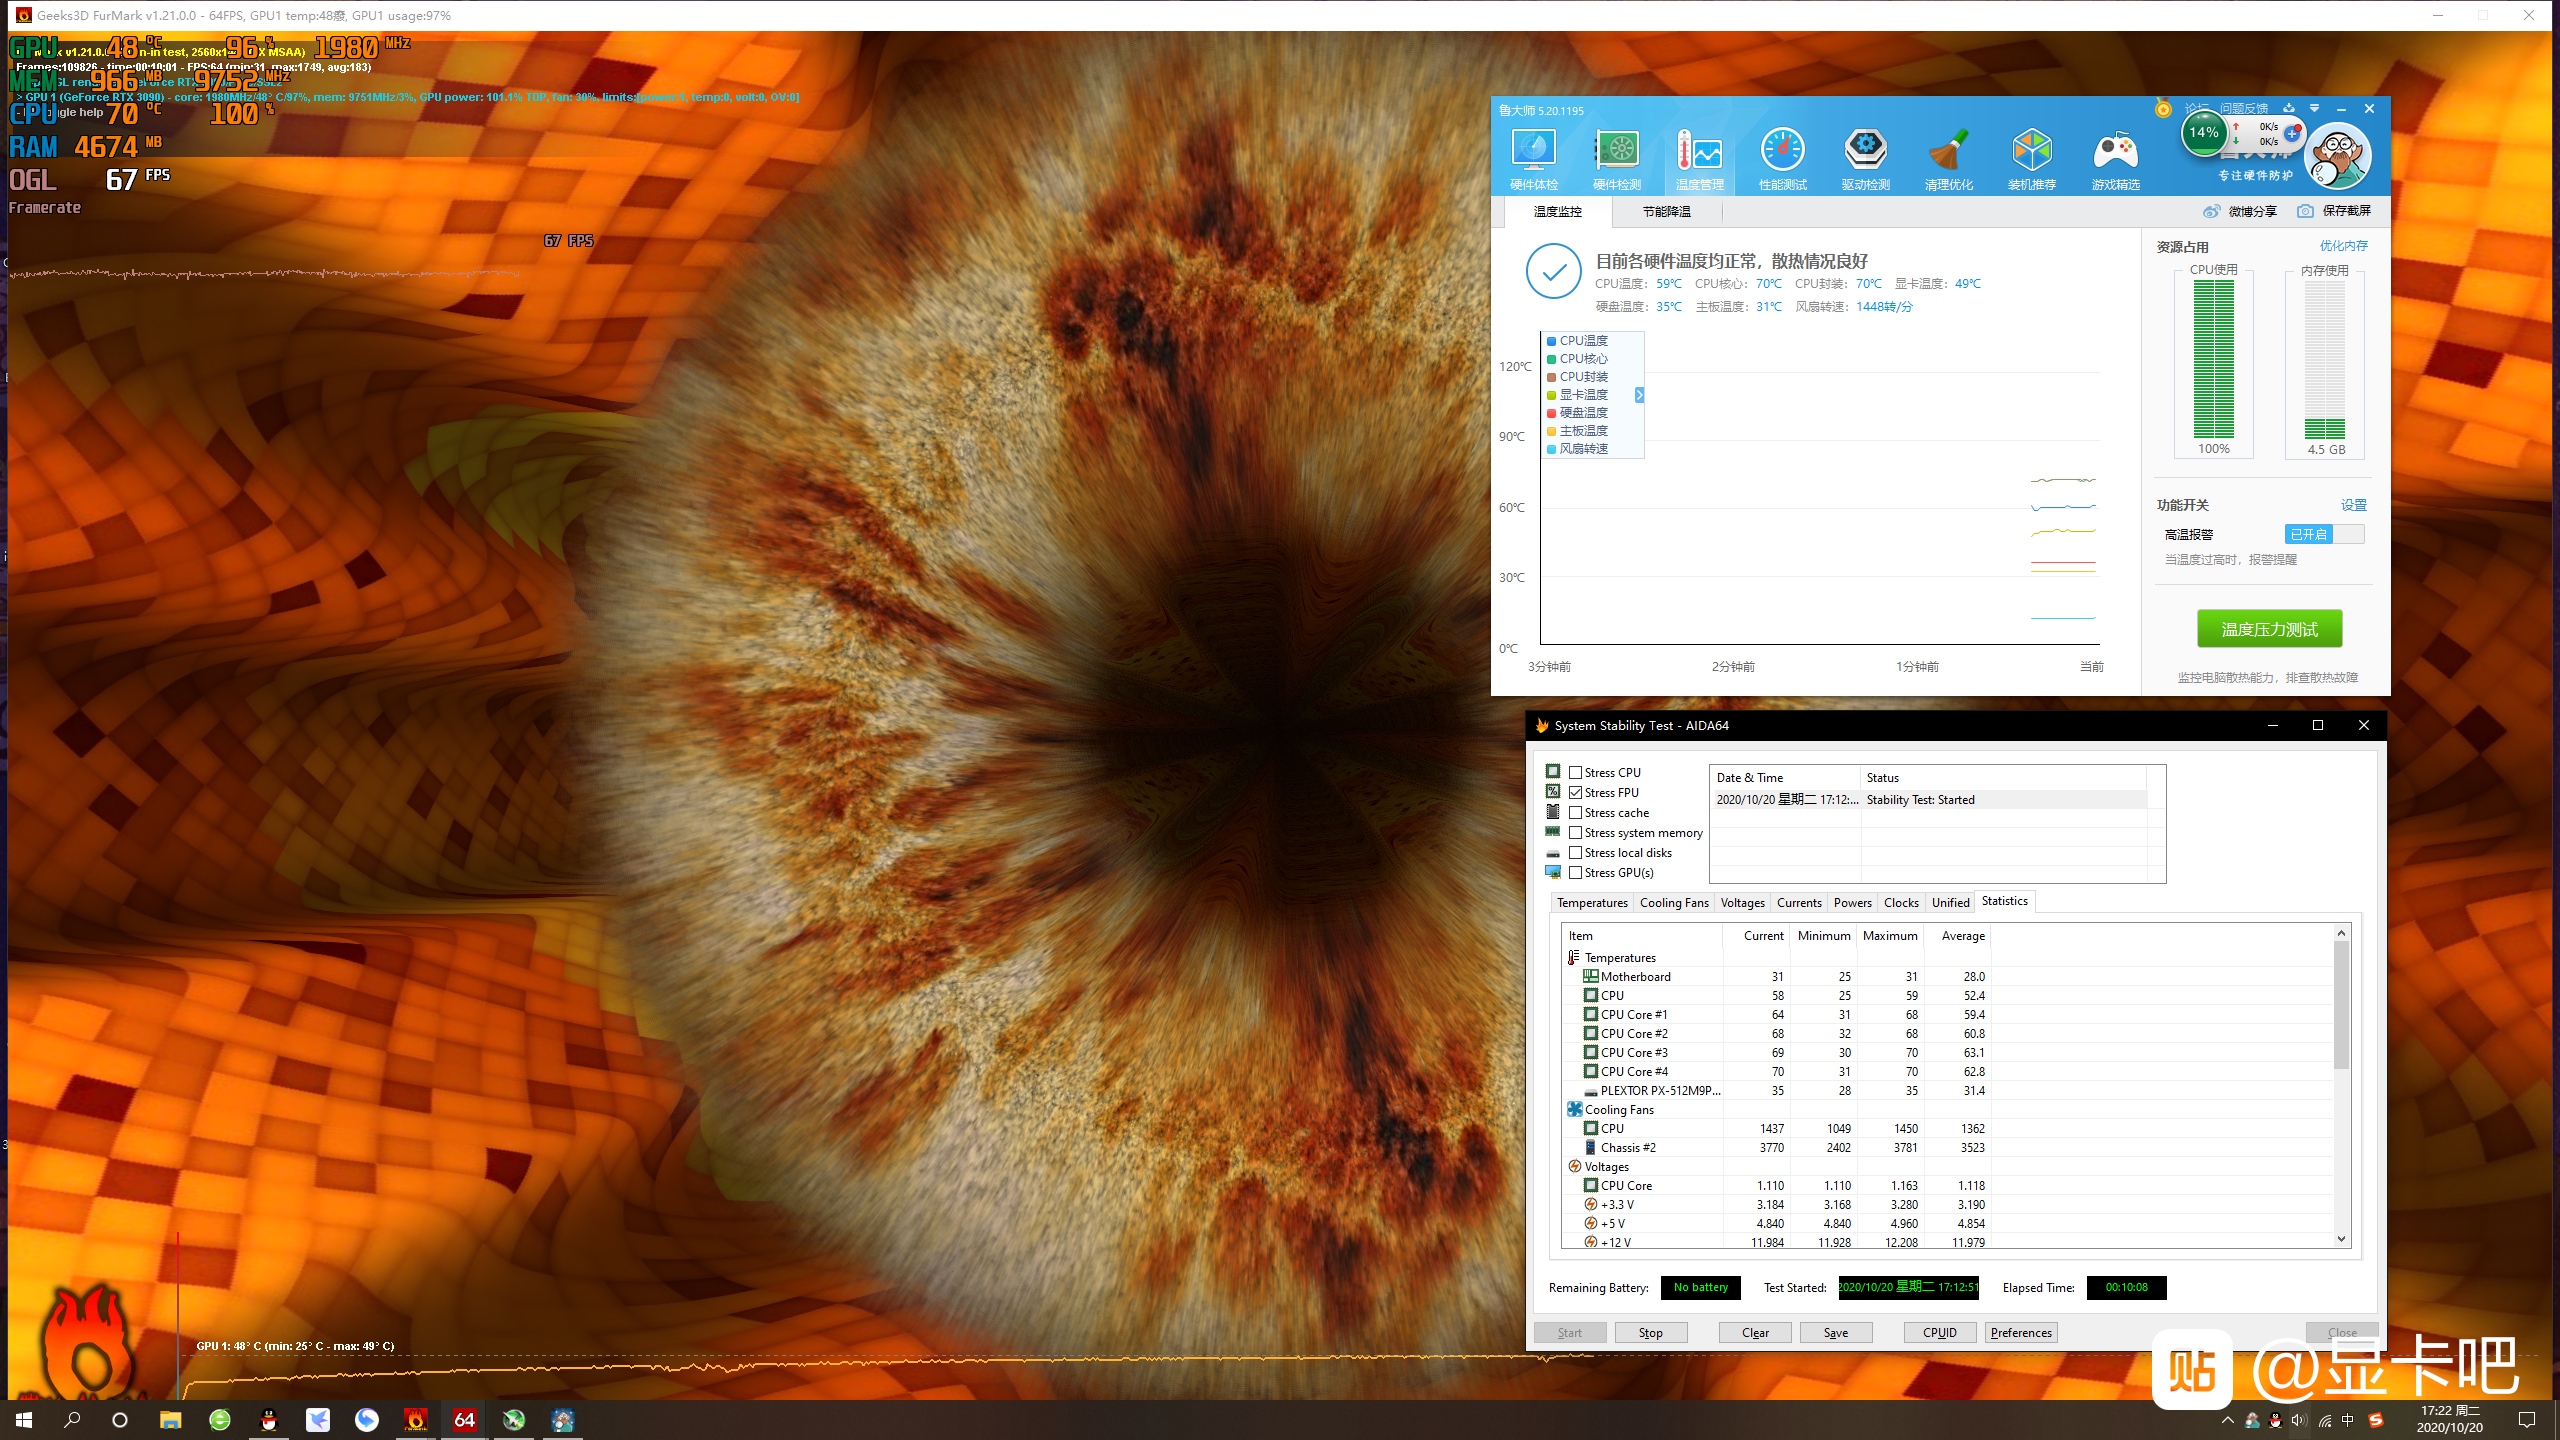
Task: Open 360 browser from taskbar
Action: pyautogui.click(x=220, y=1420)
